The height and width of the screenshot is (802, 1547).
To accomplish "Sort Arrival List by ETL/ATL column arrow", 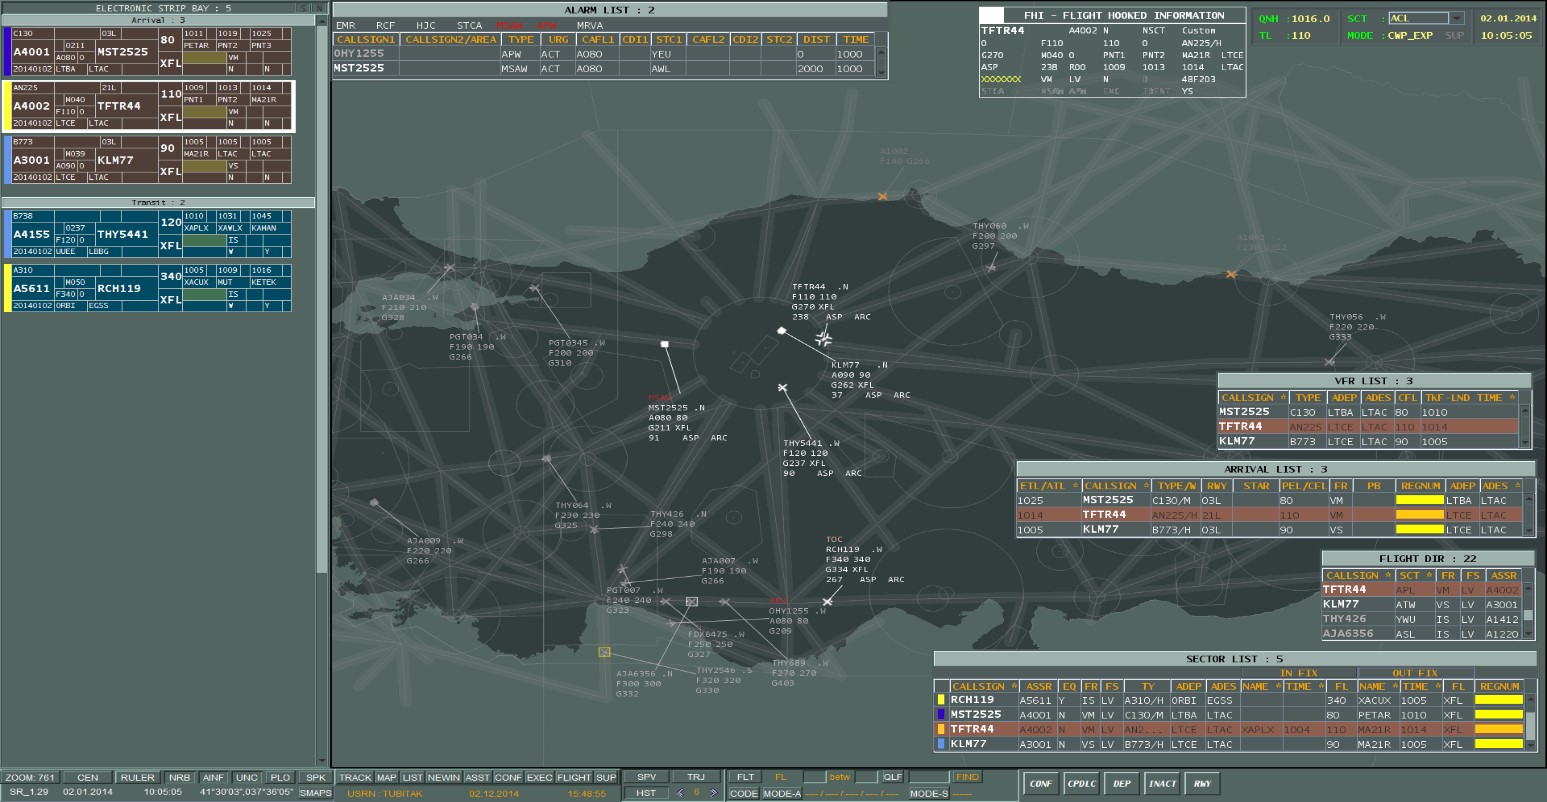I will pos(1076,486).
